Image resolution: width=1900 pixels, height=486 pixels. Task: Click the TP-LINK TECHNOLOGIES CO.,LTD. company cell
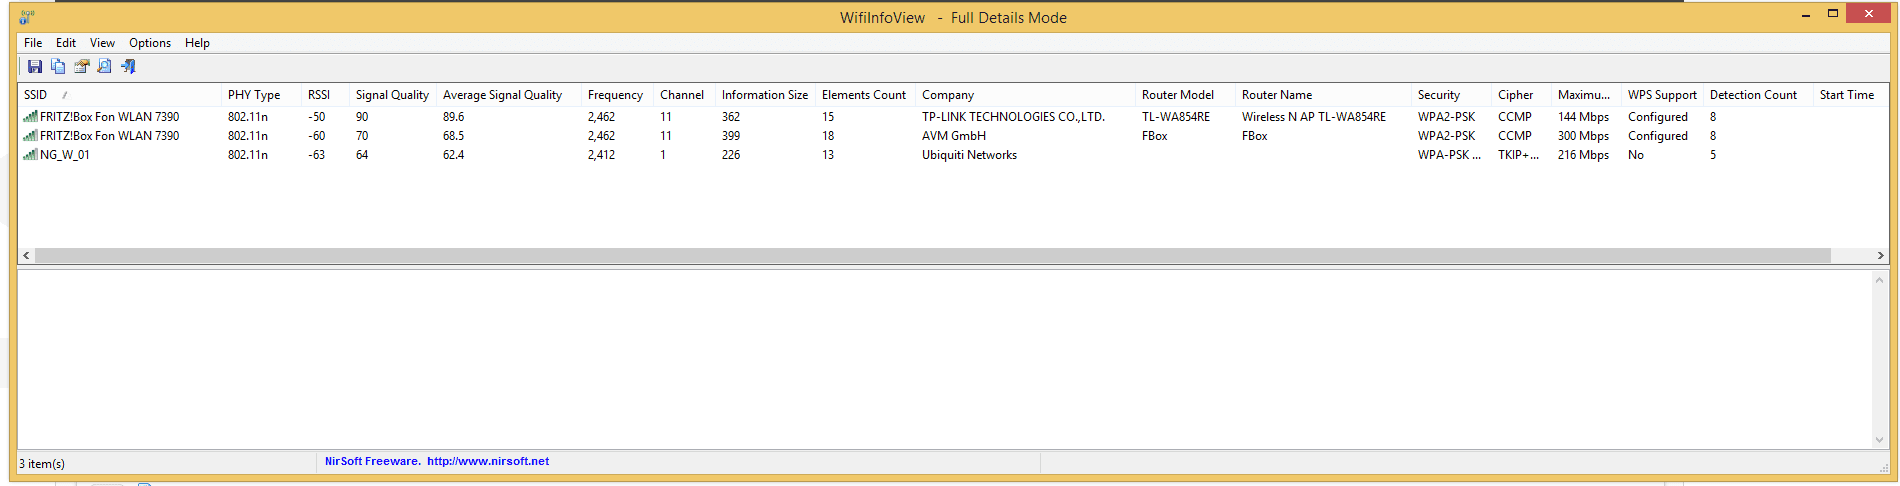coord(1013,117)
